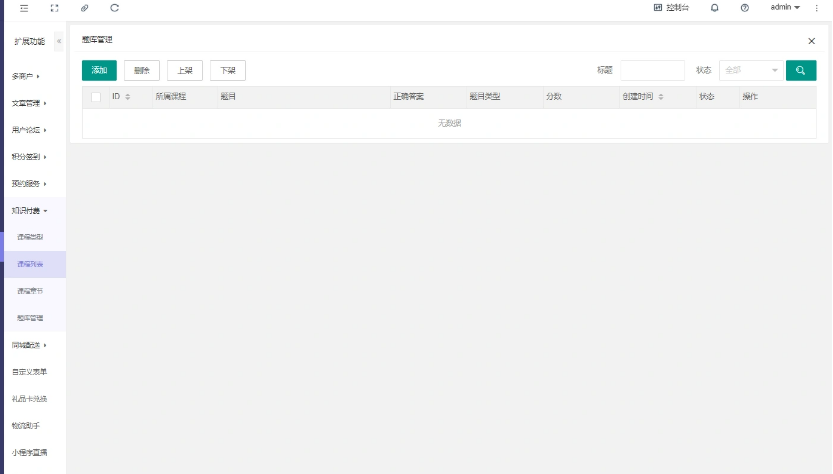Open the vertical dots more menu
Screen dimensions: 833x474
pos(817,8)
